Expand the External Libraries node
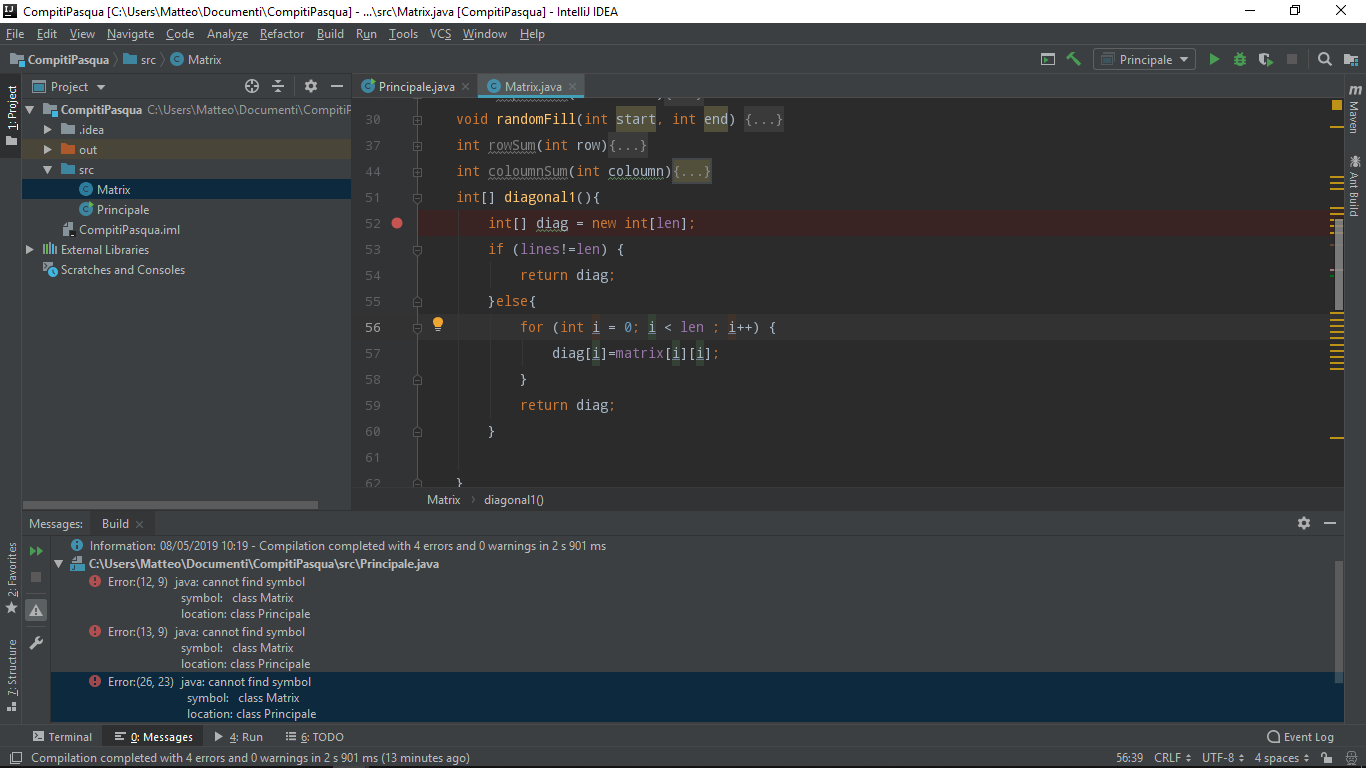The height and width of the screenshot is (768, 1366). (x=30, y=250)
